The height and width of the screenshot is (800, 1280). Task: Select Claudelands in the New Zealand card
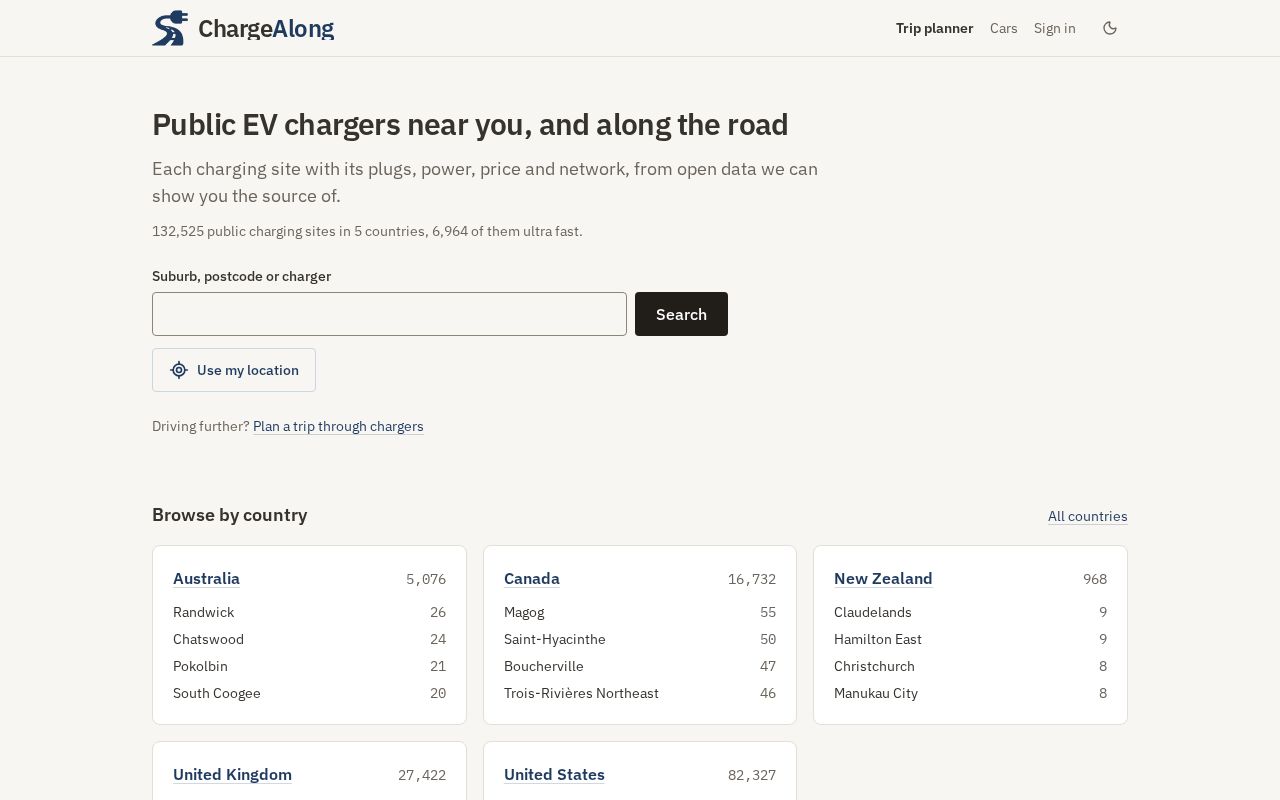click(873, 612)
